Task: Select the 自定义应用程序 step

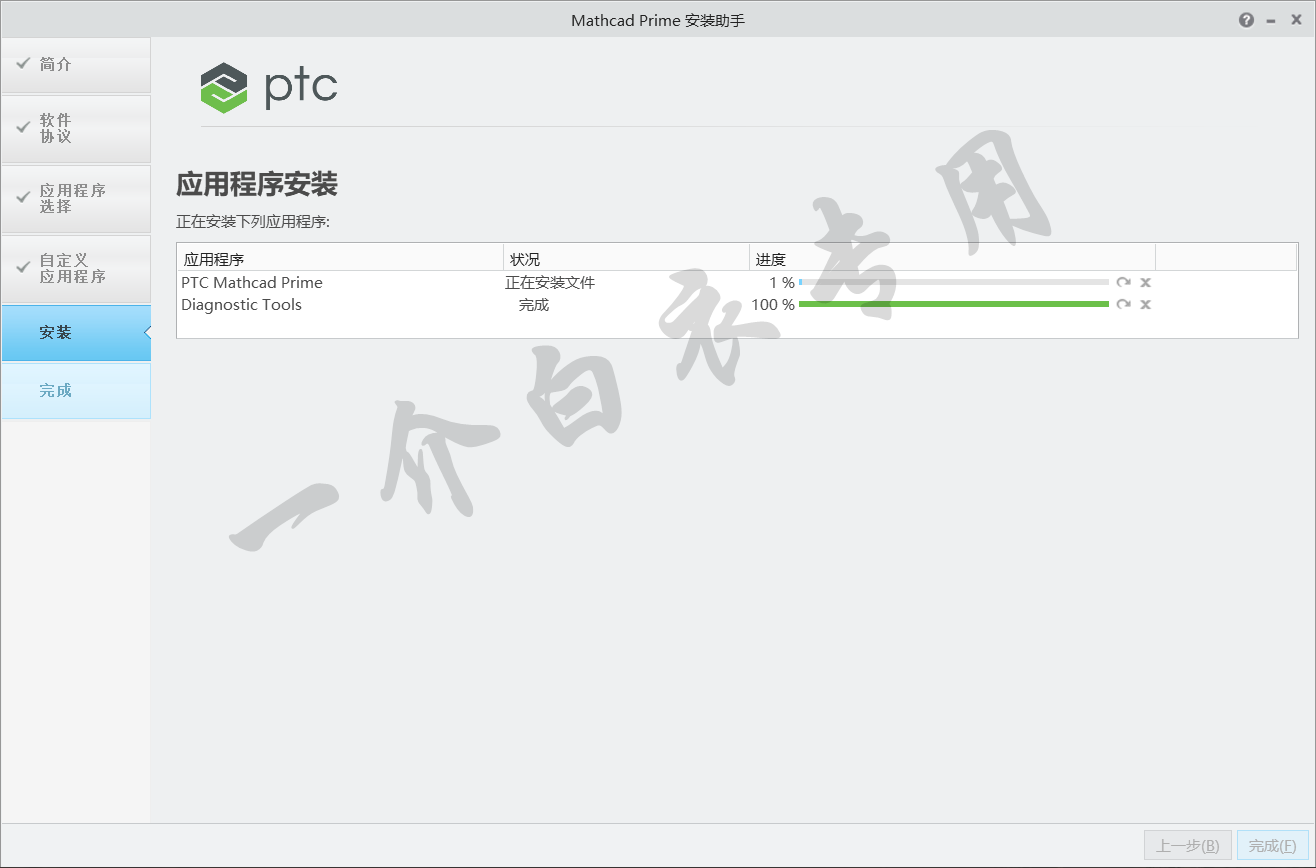Action: pyautogui.click(x=76, y=269)
